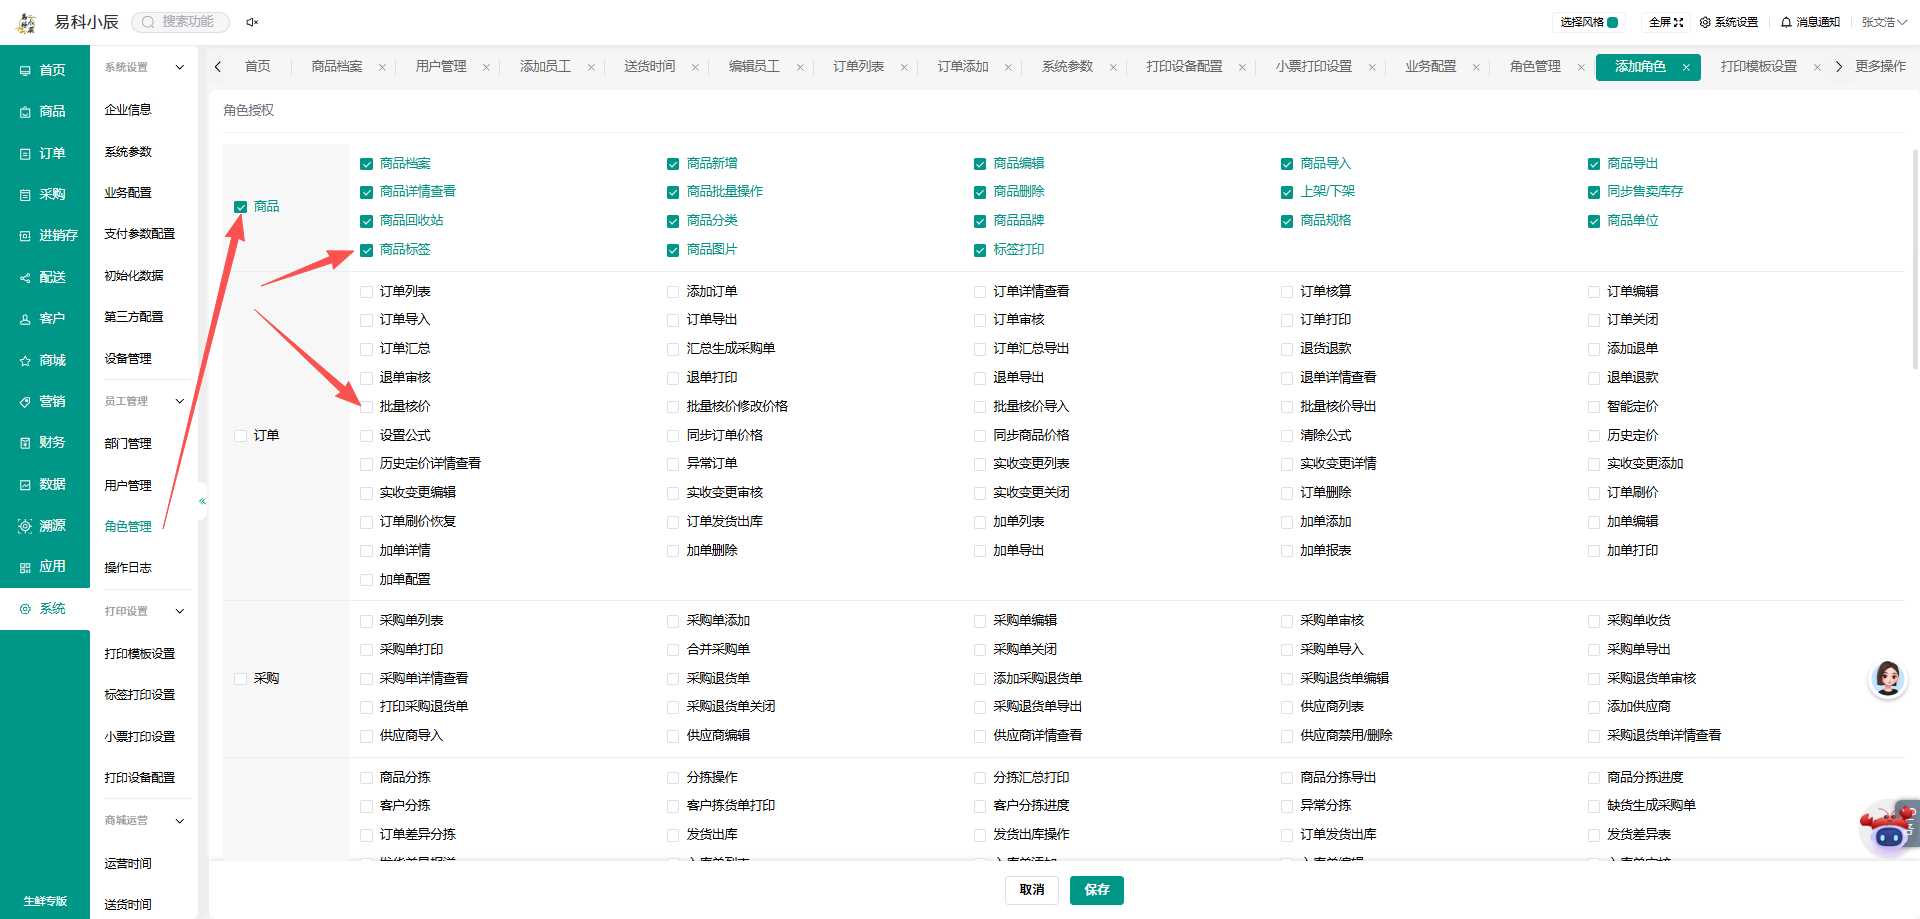Open the 财务 sidebar module icon
Image resolution: width=1920 pixels, height=919 pixels.
point(25,443)
